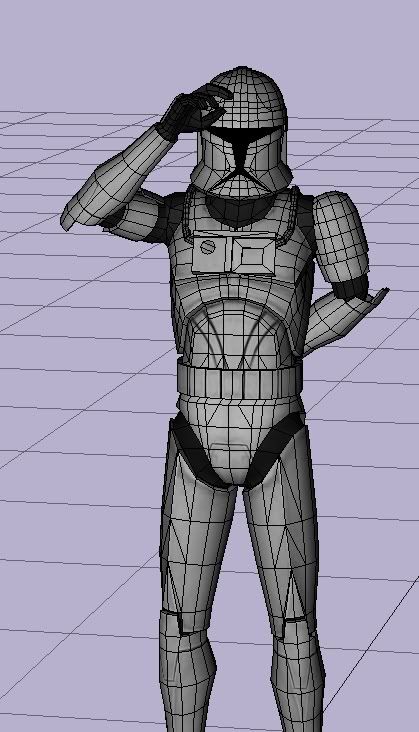Select the shoulder armor above hip-resting arm
This screenshot has width=419, height=732.
tap(341, 237)
